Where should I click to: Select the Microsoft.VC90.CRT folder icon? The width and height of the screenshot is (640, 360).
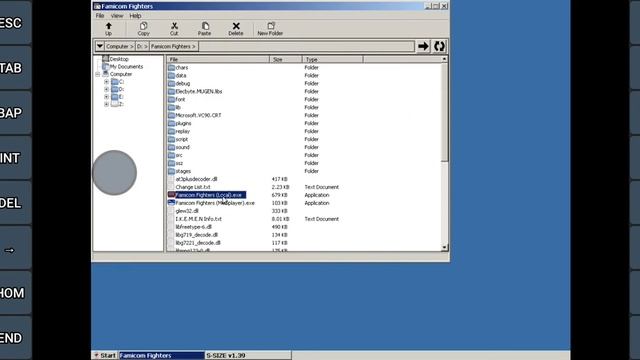pyautogui.click(x=171, y=116)
